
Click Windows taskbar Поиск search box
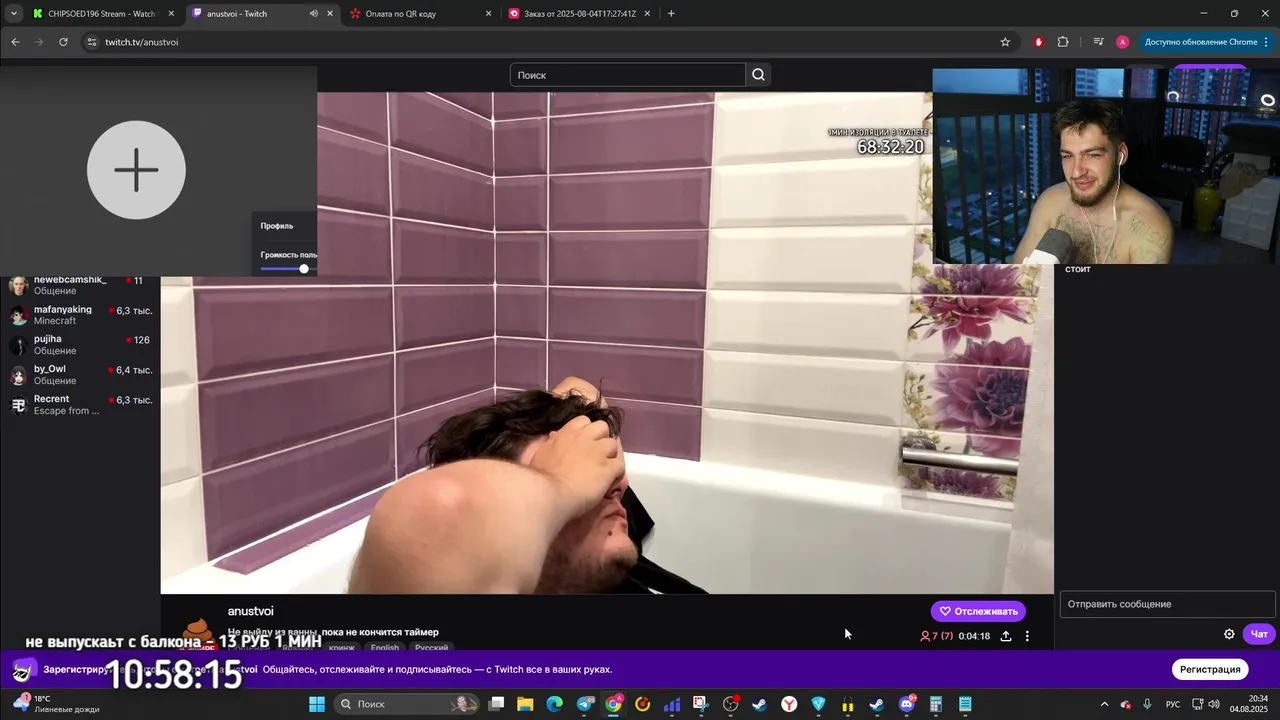pyautogui.click(x=407, y=704)
